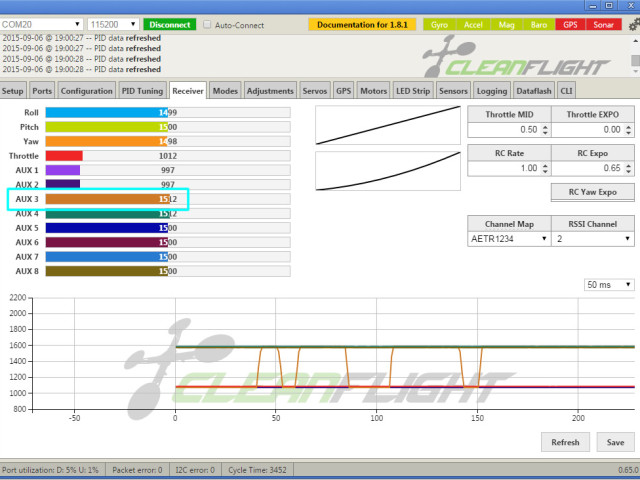Click the Mag sensor indicator
This screenshot has height=480, width=640.
(507, 24)
